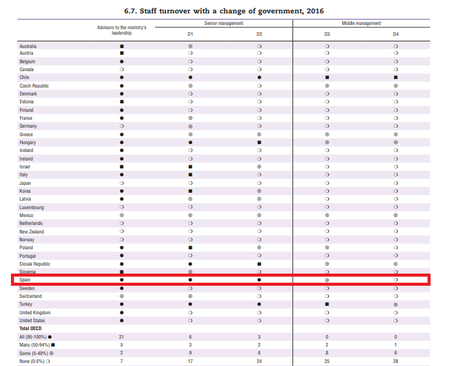Click the Chile row label
Image resolution: width=450 pixels, height=366 pixels.
click(24, 77)
